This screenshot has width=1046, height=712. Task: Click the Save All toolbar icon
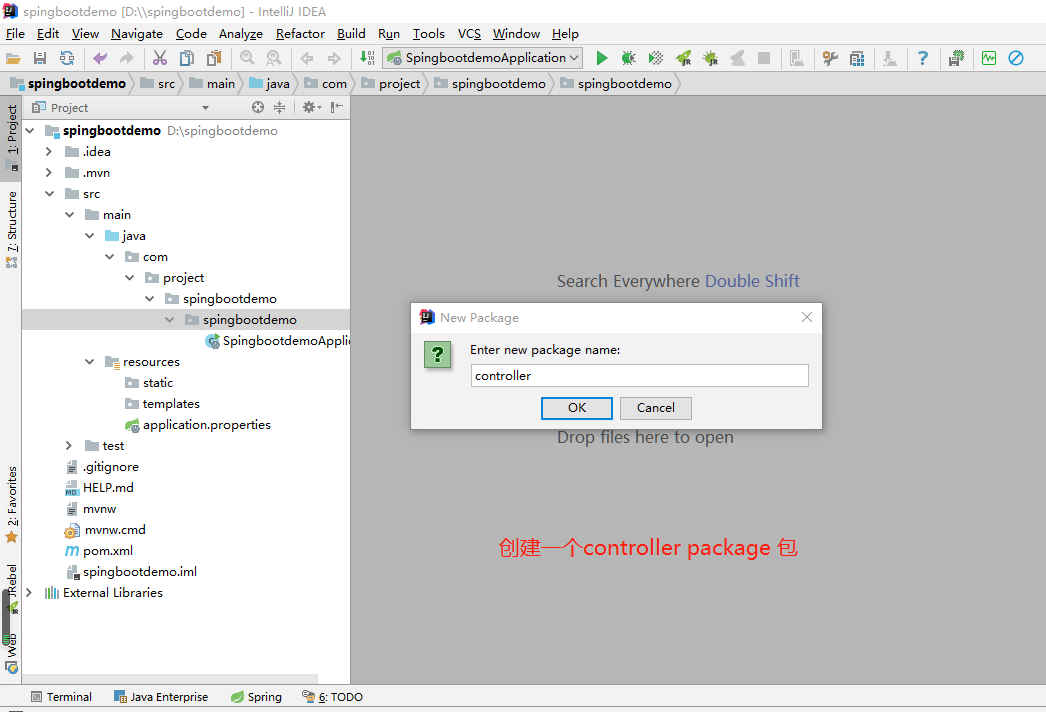coord(40,59)
